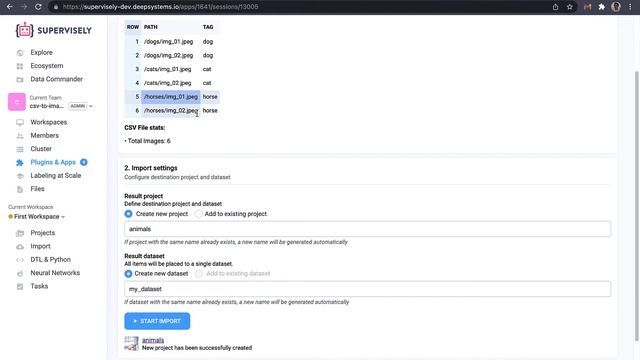
Task: Open the Tasks sidebar entry
Action: point(39,286)
